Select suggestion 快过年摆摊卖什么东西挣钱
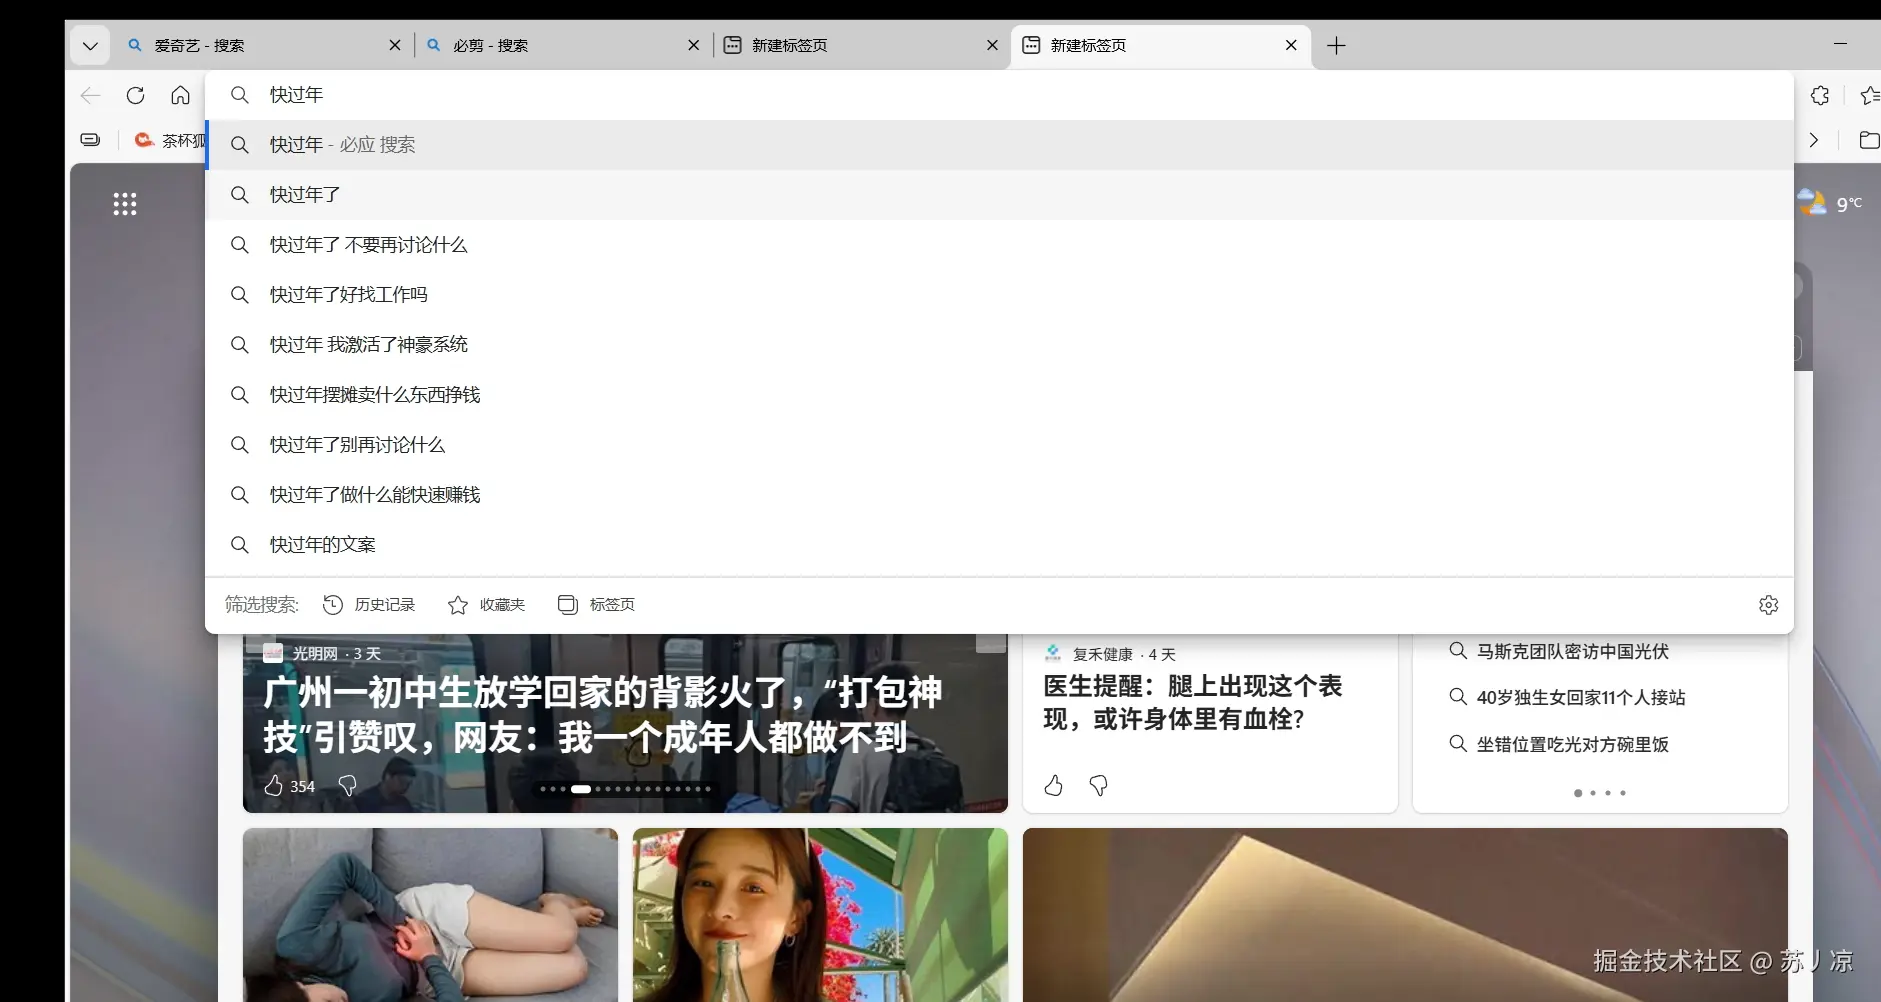The height and width of the screenshot is (1002, 1881). pyautogui.click(x=999, y=395)
